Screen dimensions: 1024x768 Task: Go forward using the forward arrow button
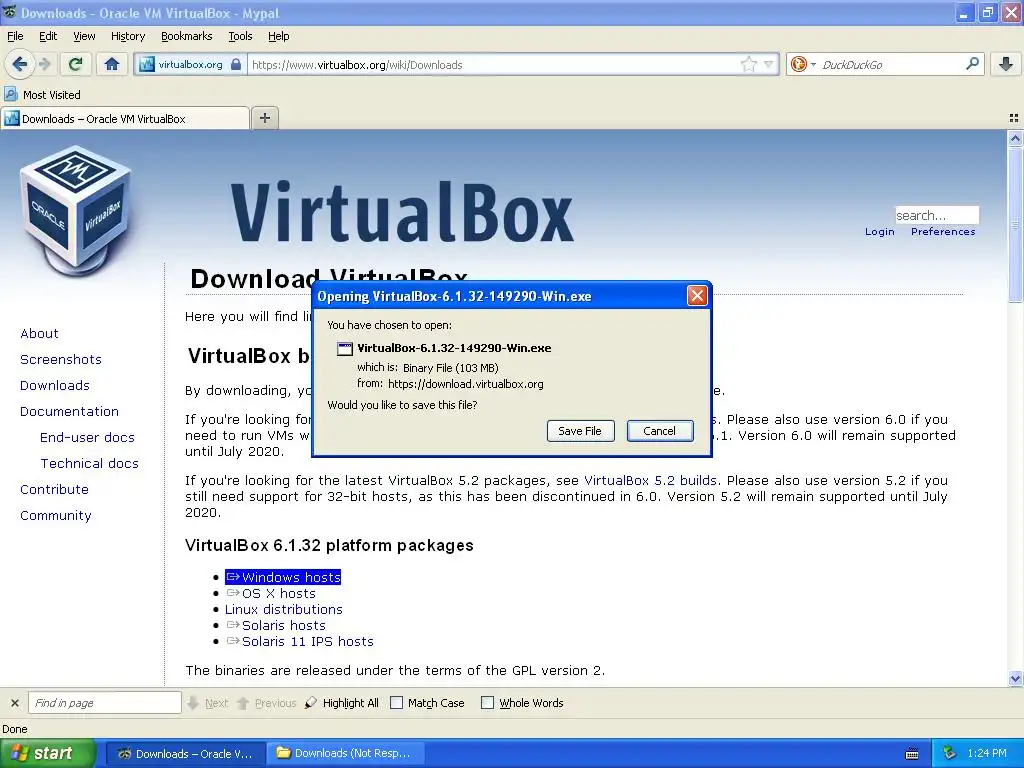coord(45,64)
